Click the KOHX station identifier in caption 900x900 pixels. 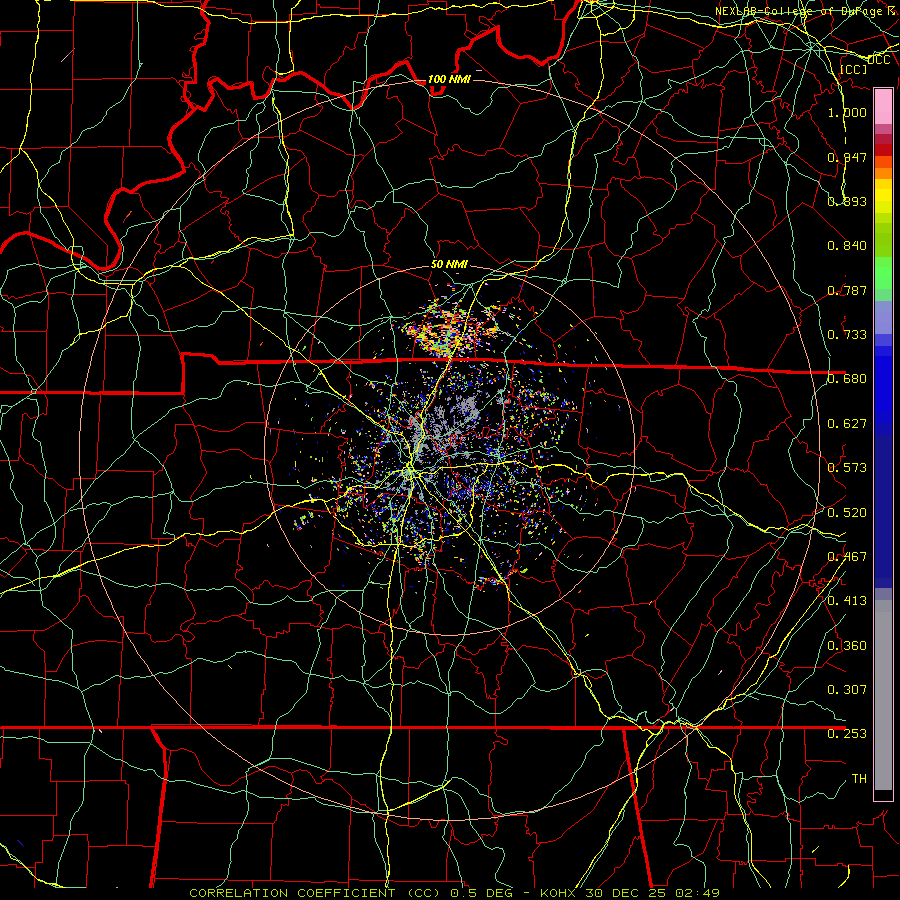click(558, 893)
